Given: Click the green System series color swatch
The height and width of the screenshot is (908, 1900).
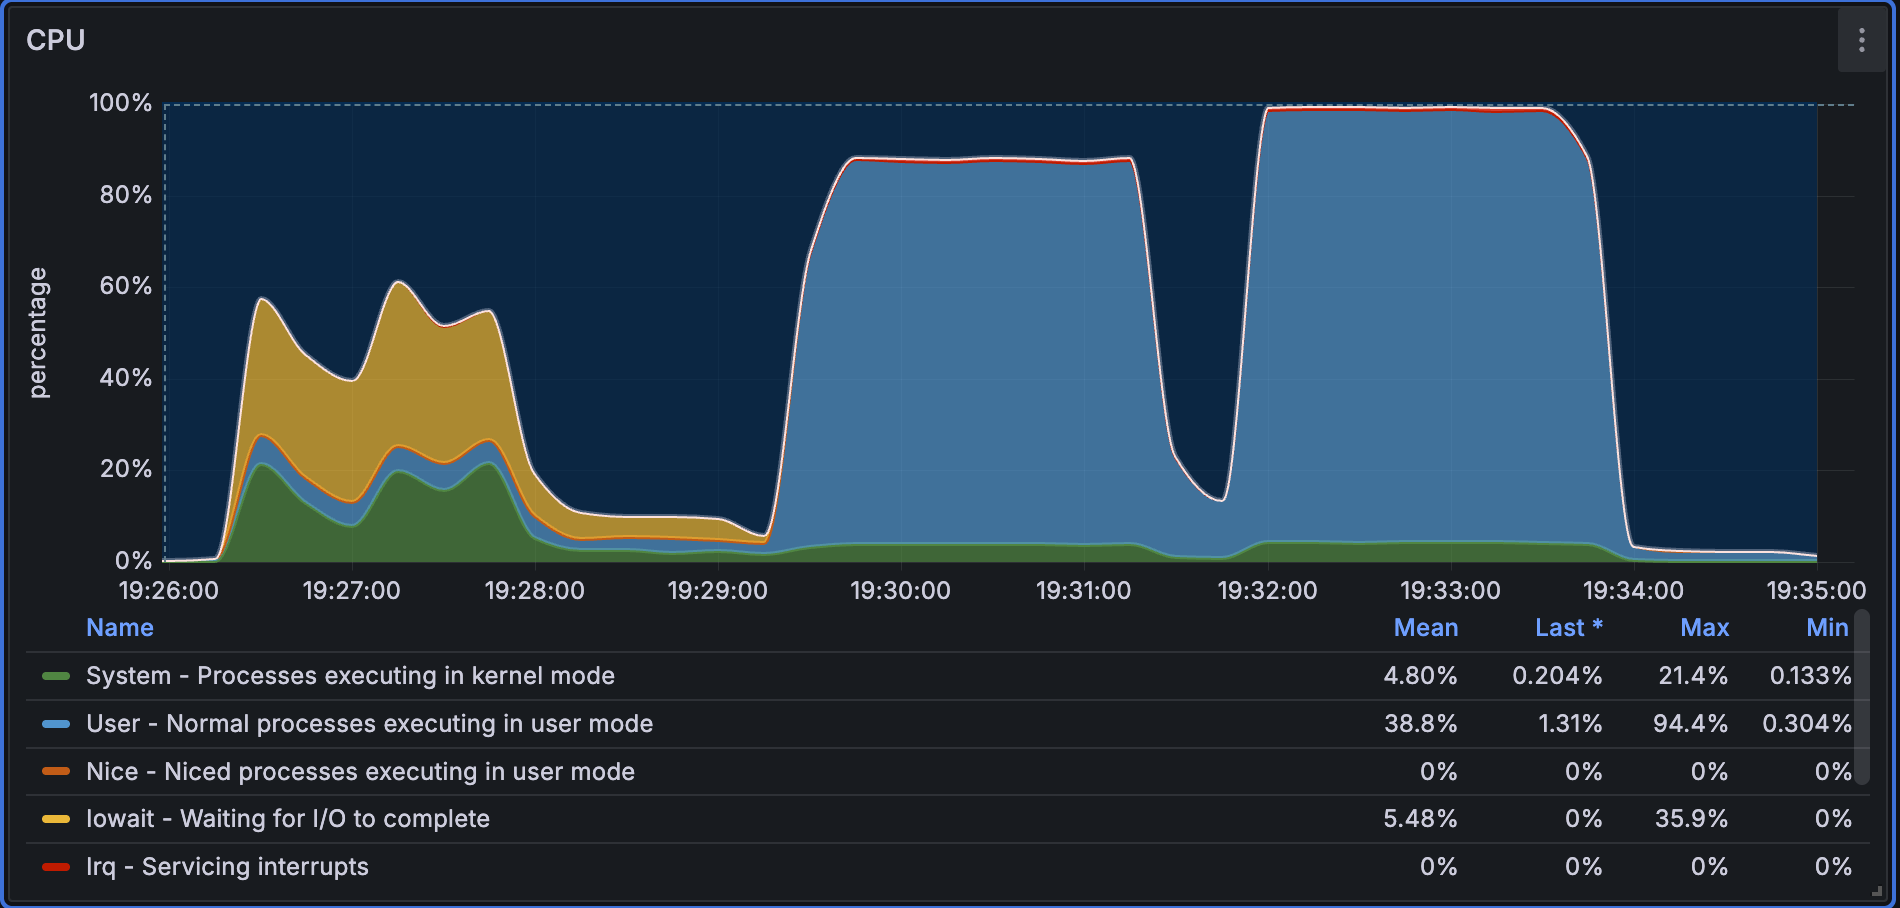Looking at the screenshot, I should (x=55, y=675).
